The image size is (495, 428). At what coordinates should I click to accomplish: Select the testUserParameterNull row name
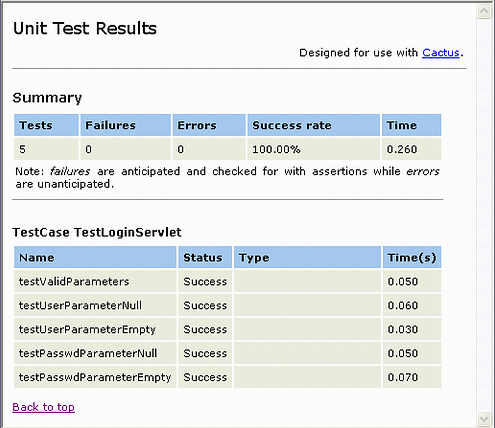[x=80, y=306]
